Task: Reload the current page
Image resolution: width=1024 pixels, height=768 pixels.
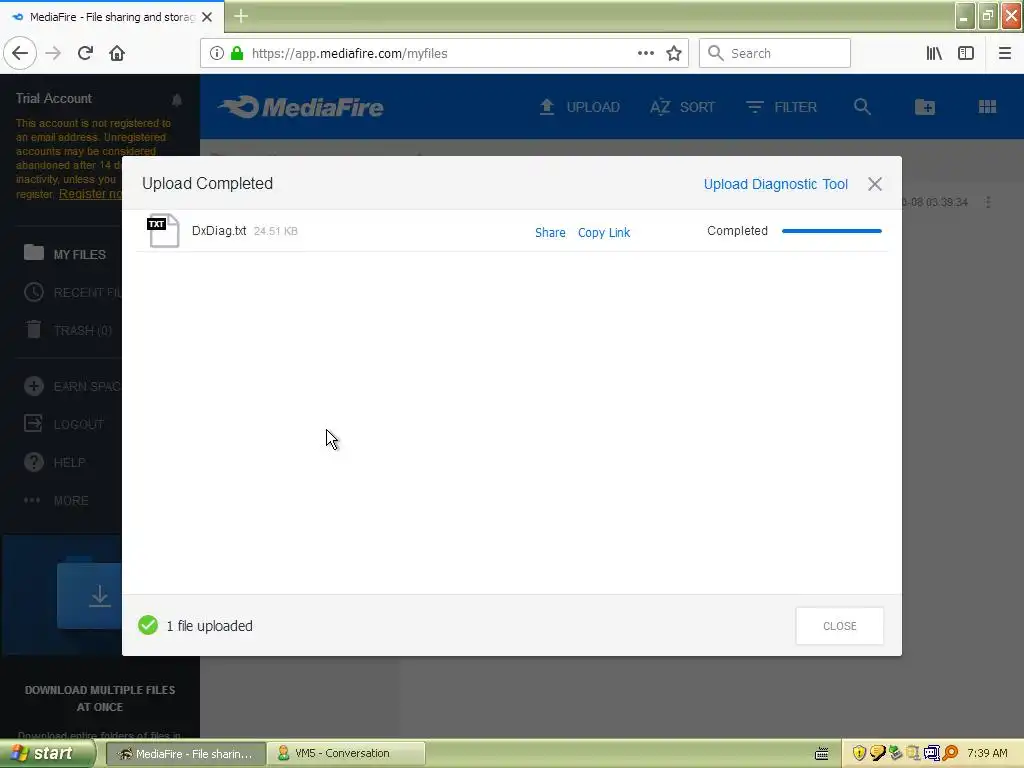Action: [85, 53]
